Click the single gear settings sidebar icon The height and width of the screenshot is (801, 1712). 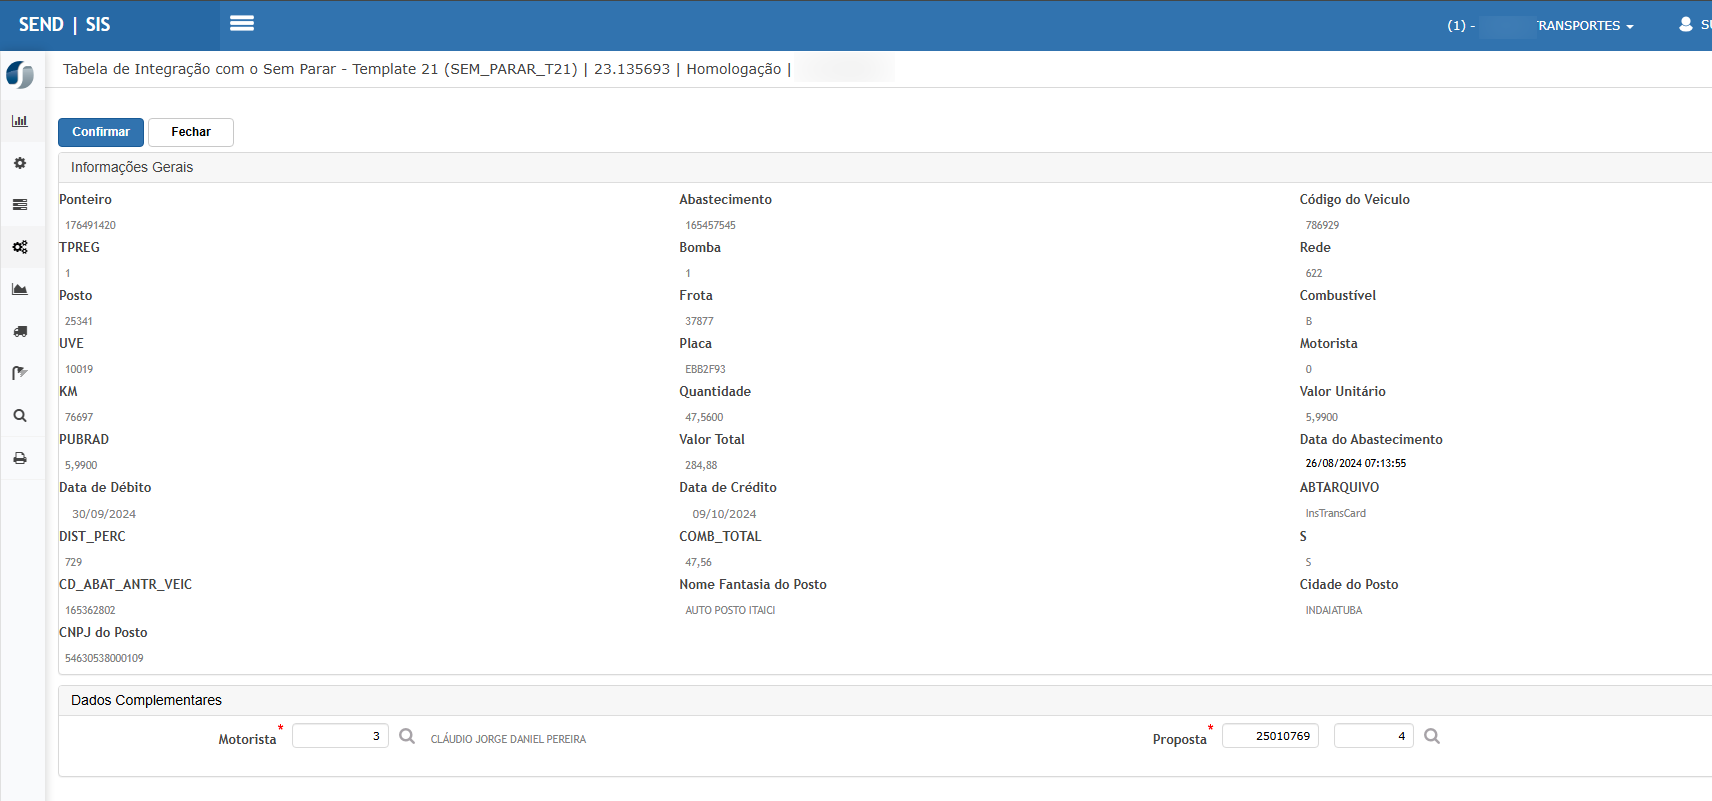[20, 163]
